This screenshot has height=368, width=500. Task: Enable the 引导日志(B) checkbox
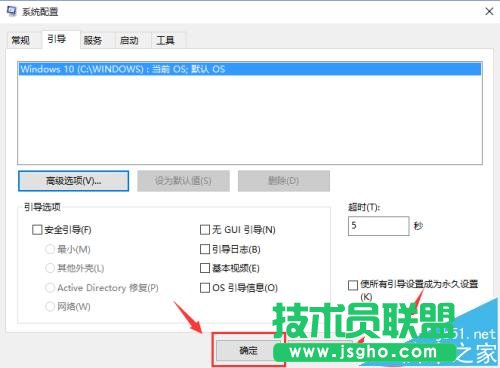tap(205, 249)
